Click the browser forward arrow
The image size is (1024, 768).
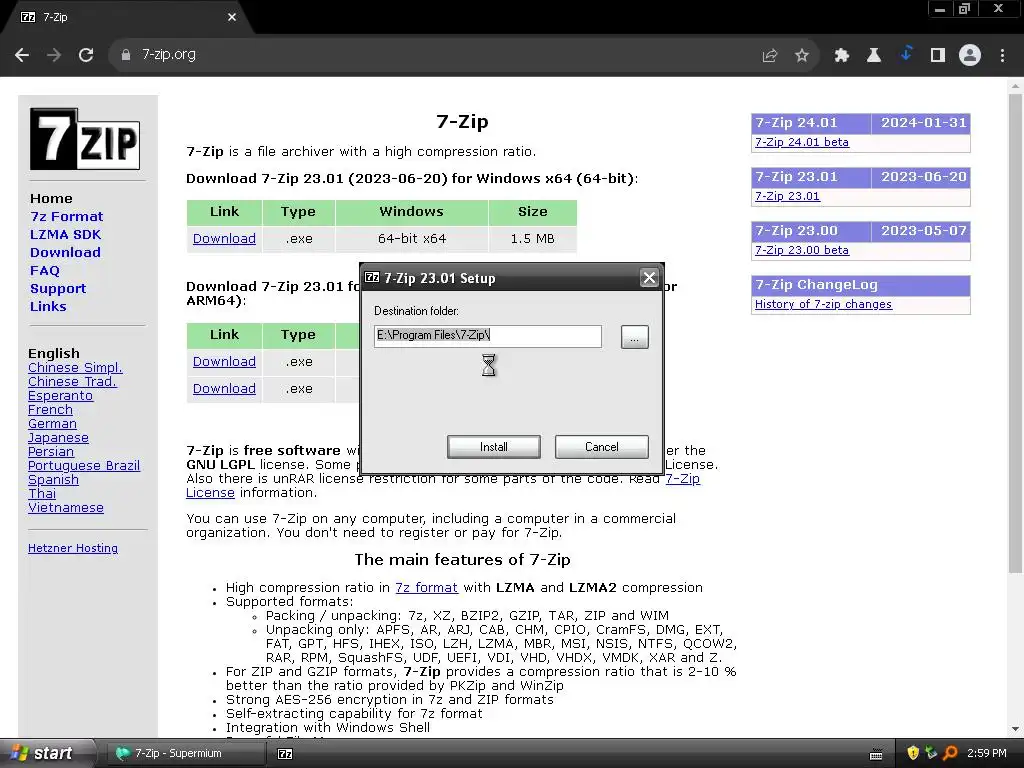pos(54,55)
